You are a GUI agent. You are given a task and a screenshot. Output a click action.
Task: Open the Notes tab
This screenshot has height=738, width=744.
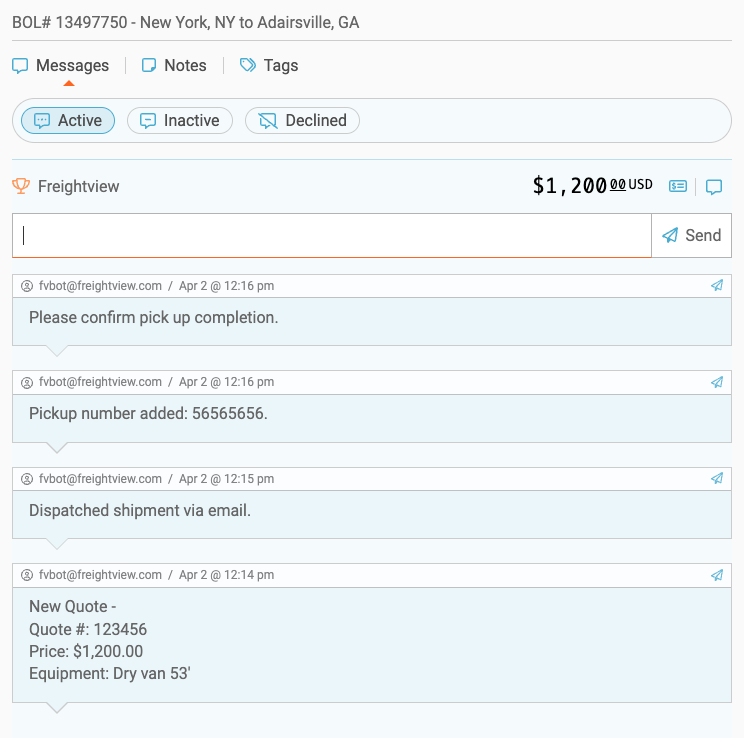coord(174,66)
